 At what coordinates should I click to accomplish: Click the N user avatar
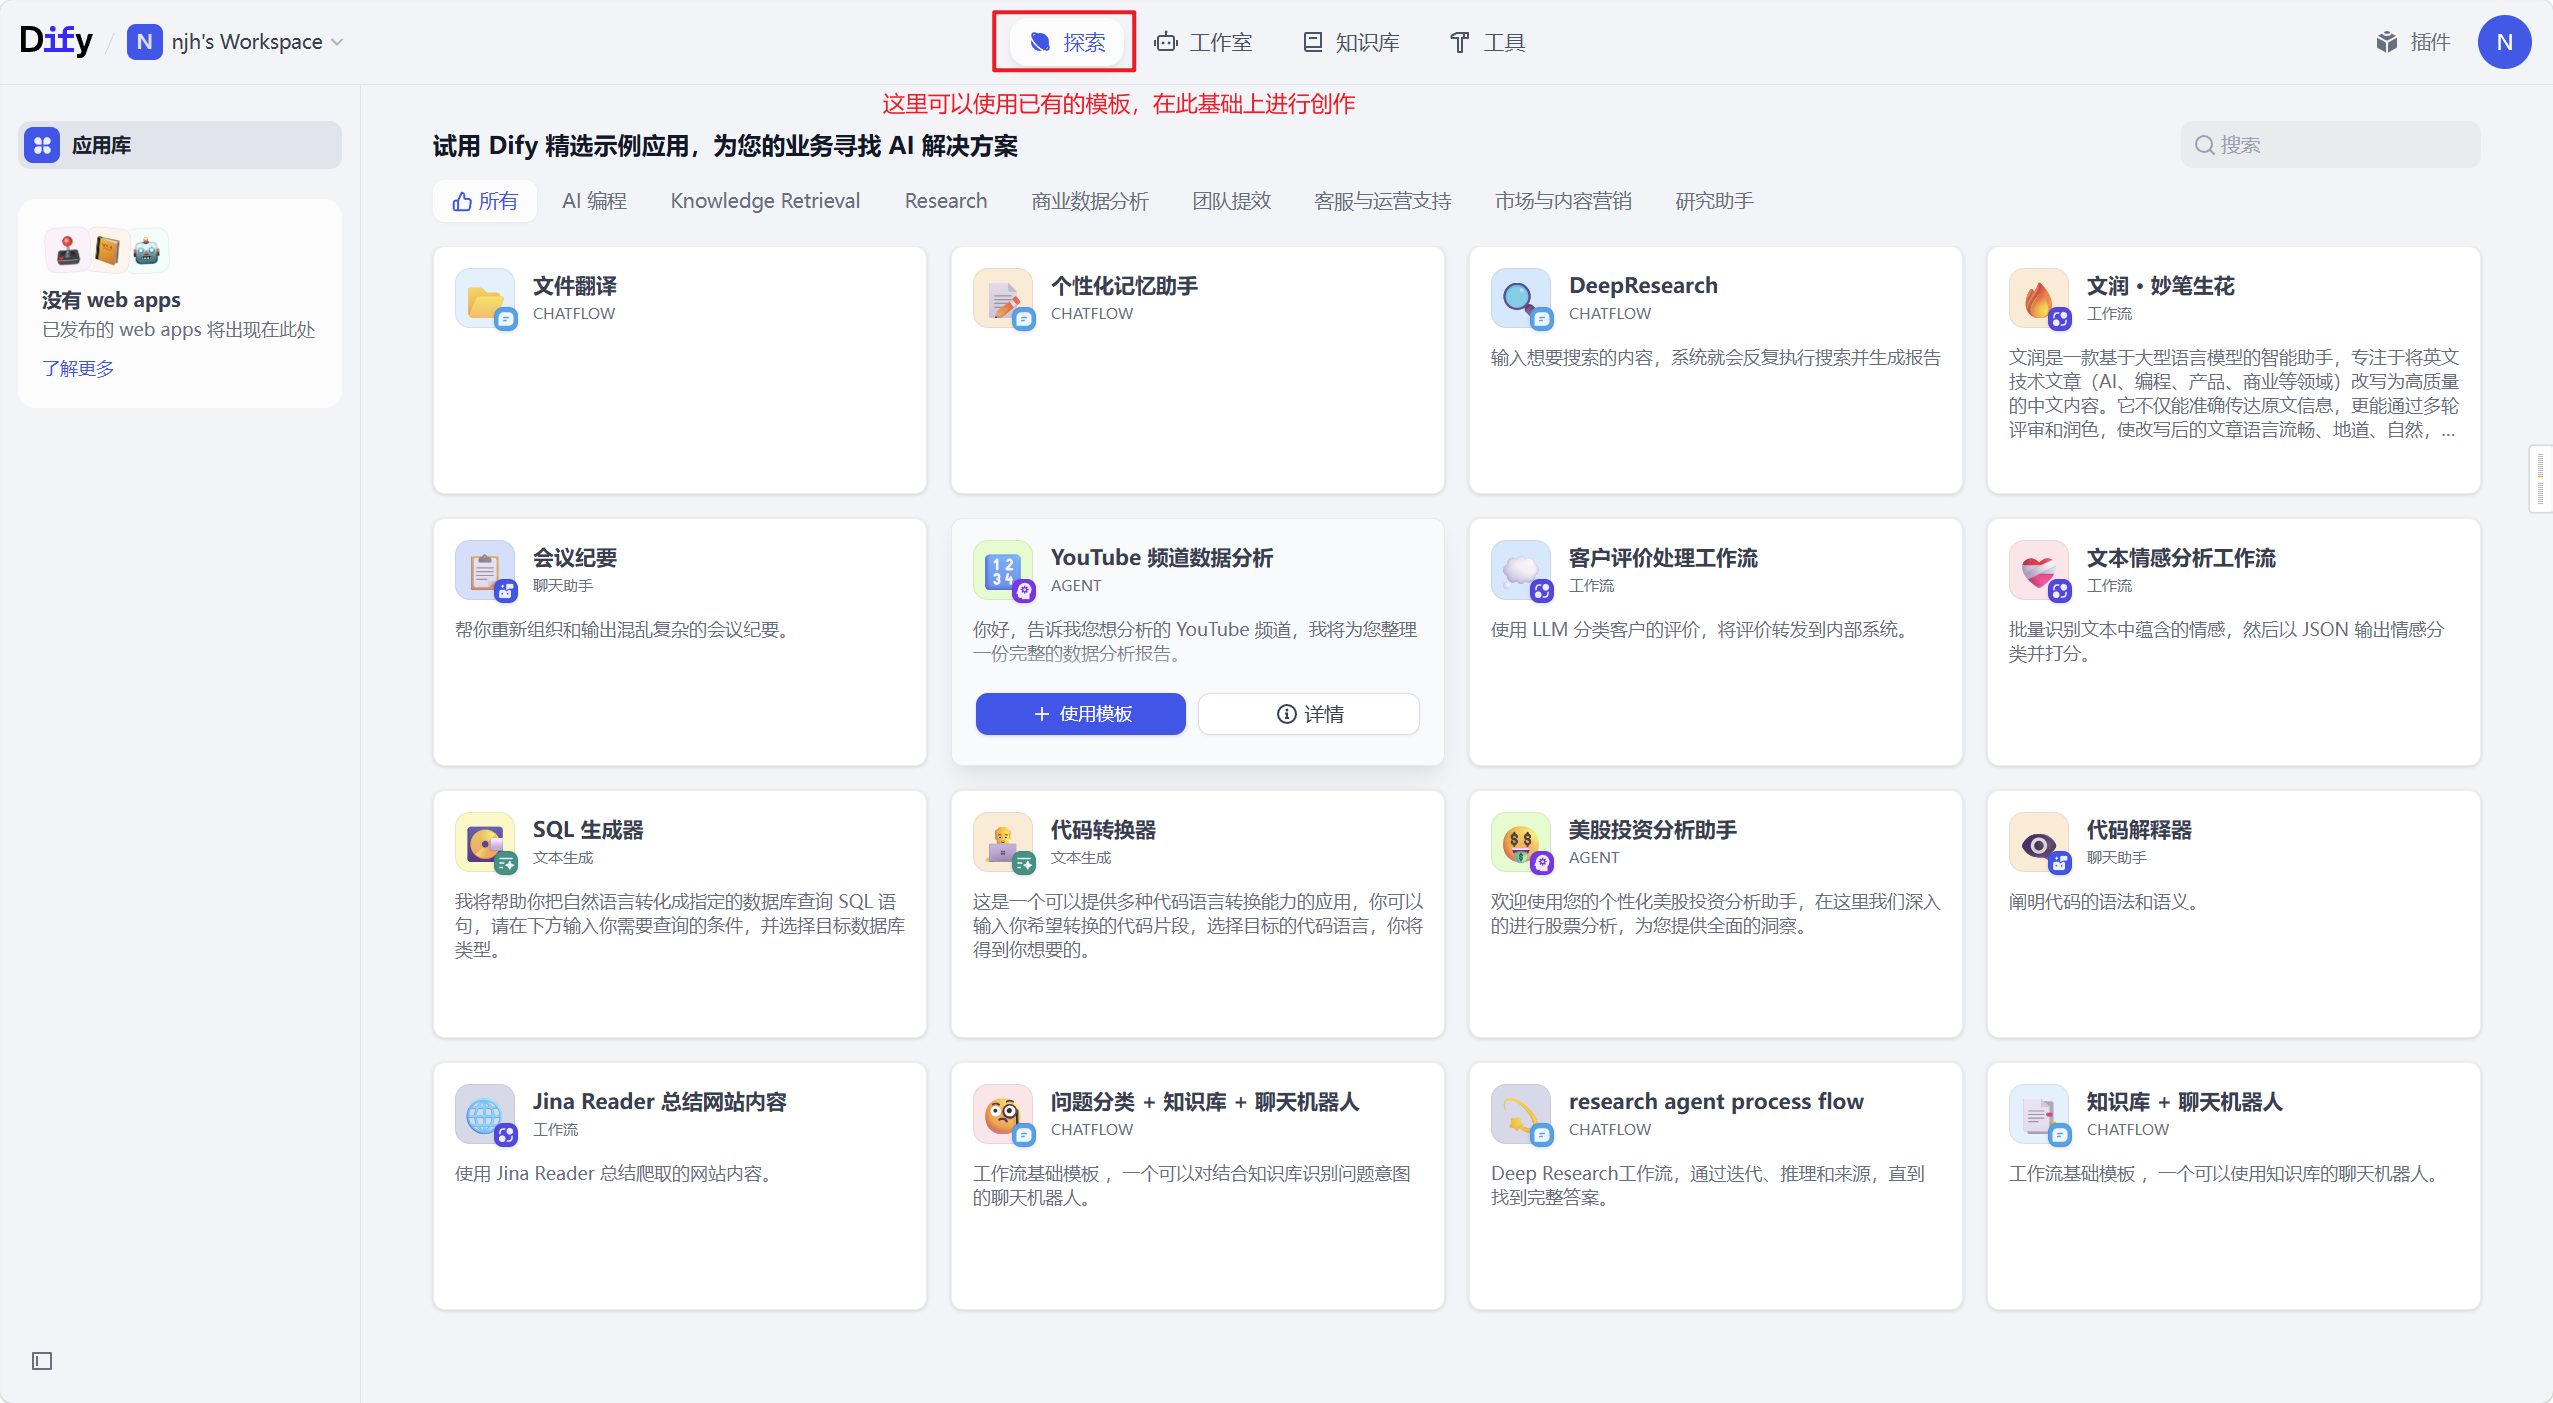pyautogui.click(x=2504, y=42)
